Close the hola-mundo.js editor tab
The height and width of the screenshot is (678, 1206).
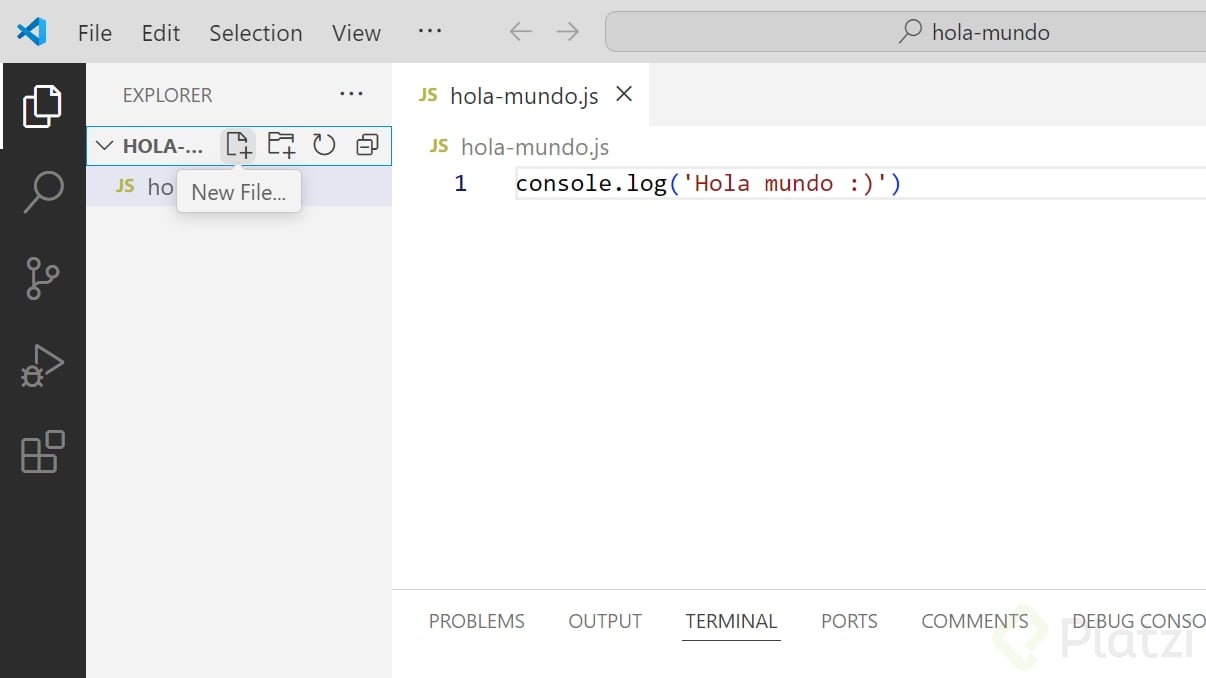click(624, 94)
